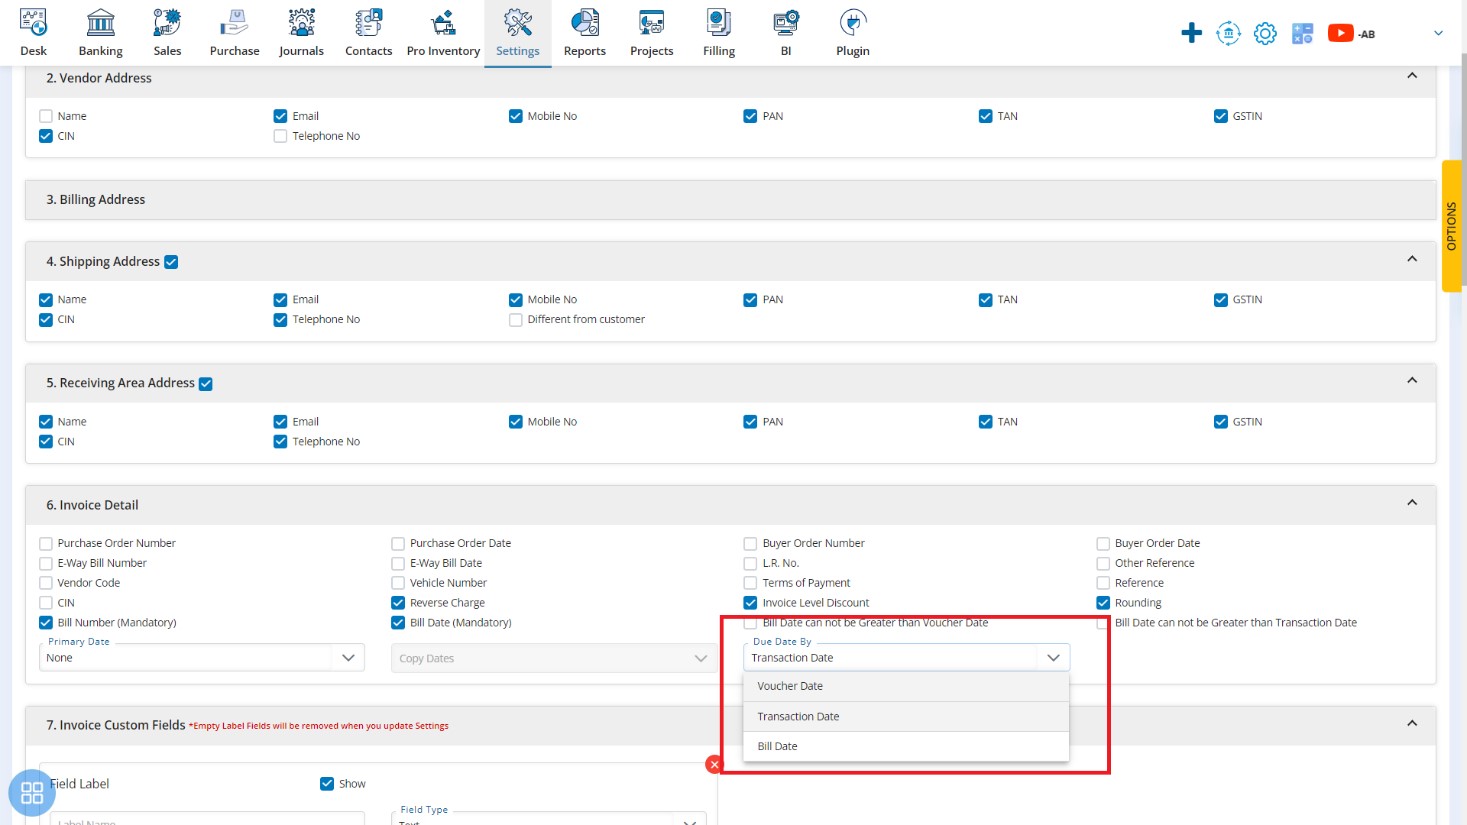Collapse the 5. Receiving Area Address chevron
The image size is (1467, 825).
pyautogui.click(x=1412, y=381)
